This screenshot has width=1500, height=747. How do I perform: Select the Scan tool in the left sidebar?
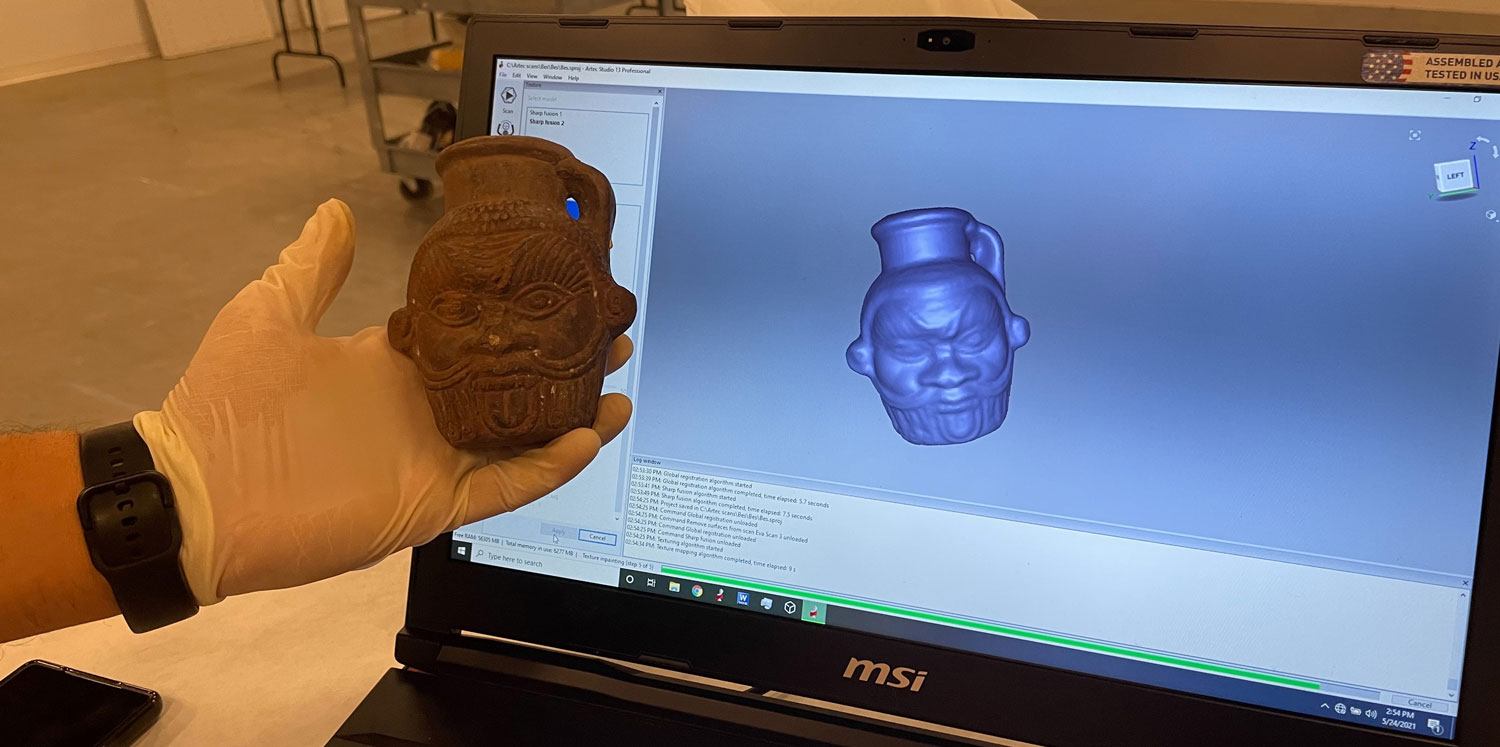pyautogui.click(x=509, y=96)
